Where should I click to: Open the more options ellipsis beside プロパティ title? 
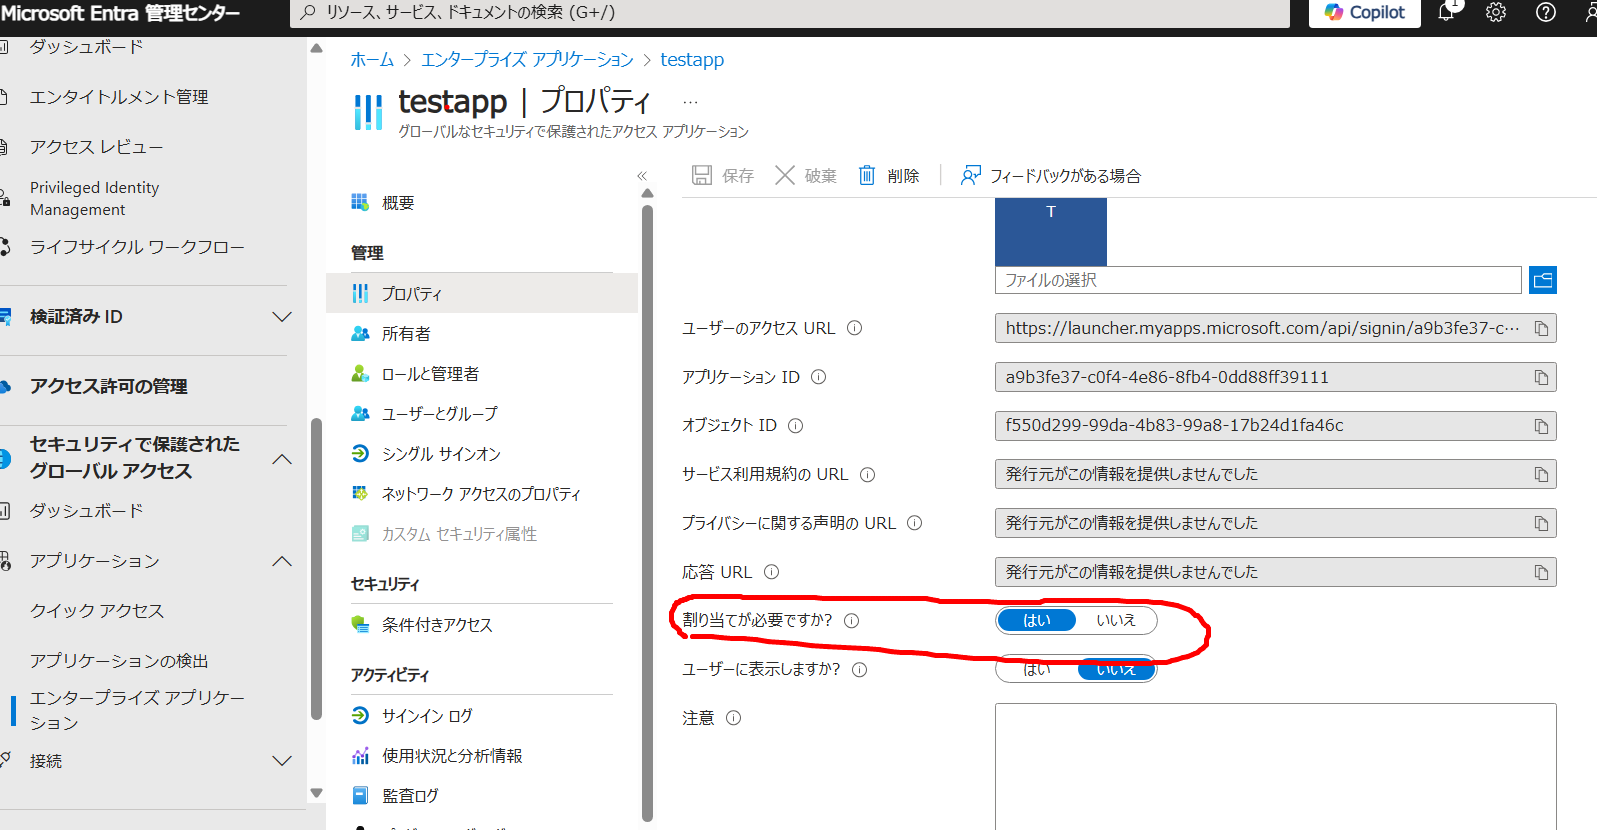pos(690,102)
